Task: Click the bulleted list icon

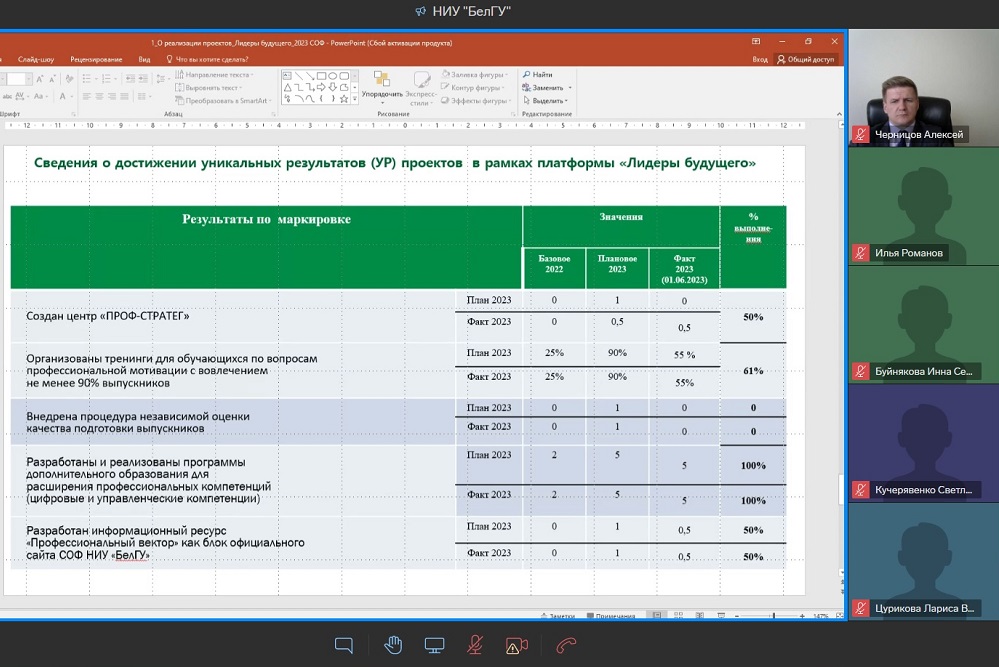Action: [88, 79]
